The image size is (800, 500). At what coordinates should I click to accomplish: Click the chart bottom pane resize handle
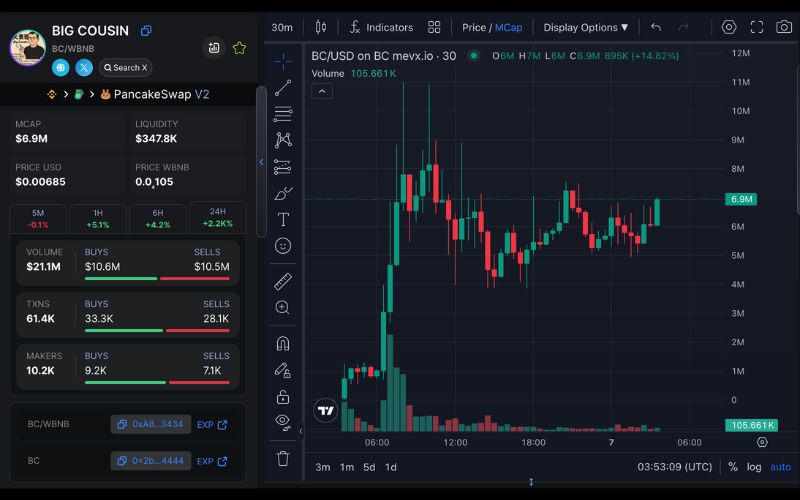(x=531, y=482)
